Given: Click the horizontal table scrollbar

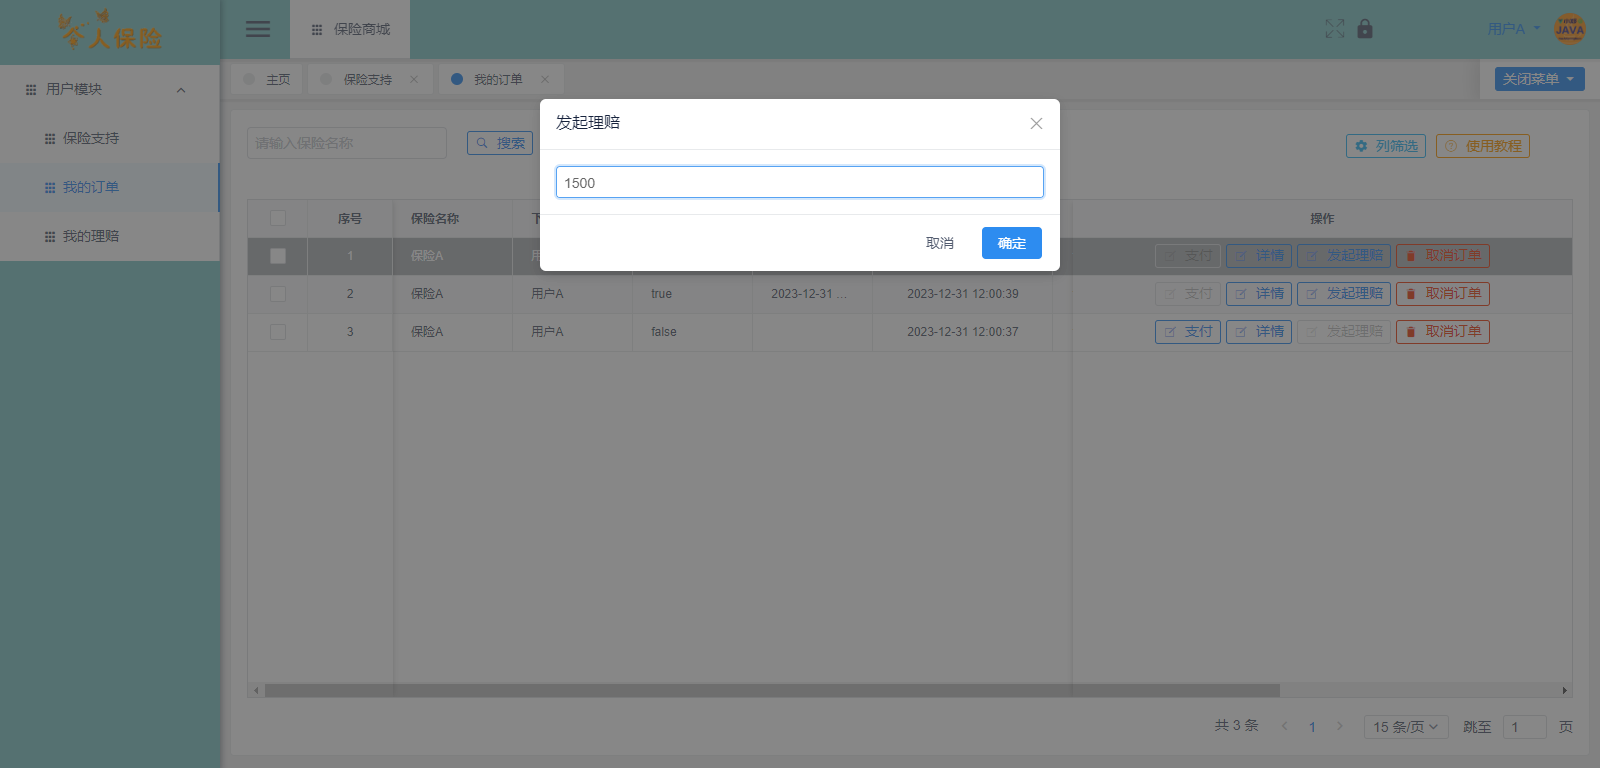Looking at the screenshot, I should point(772,690).
